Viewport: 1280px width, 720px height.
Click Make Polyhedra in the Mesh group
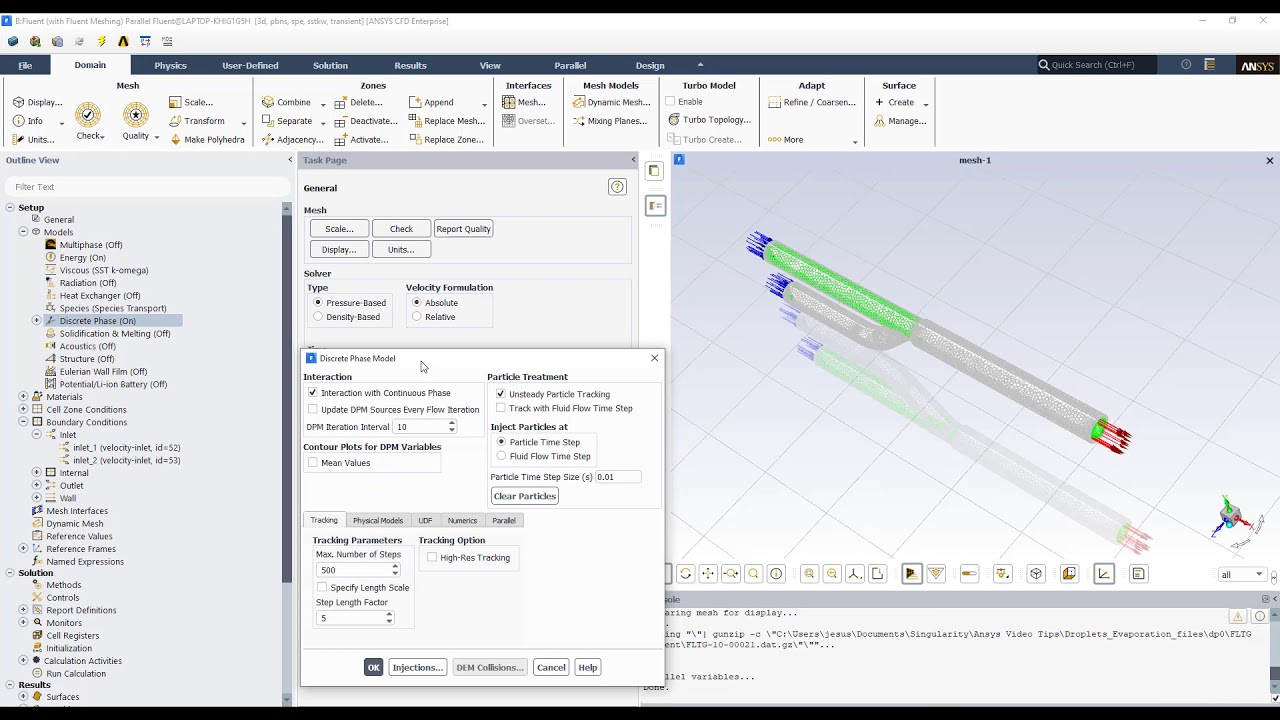click(x=207, y=140)
